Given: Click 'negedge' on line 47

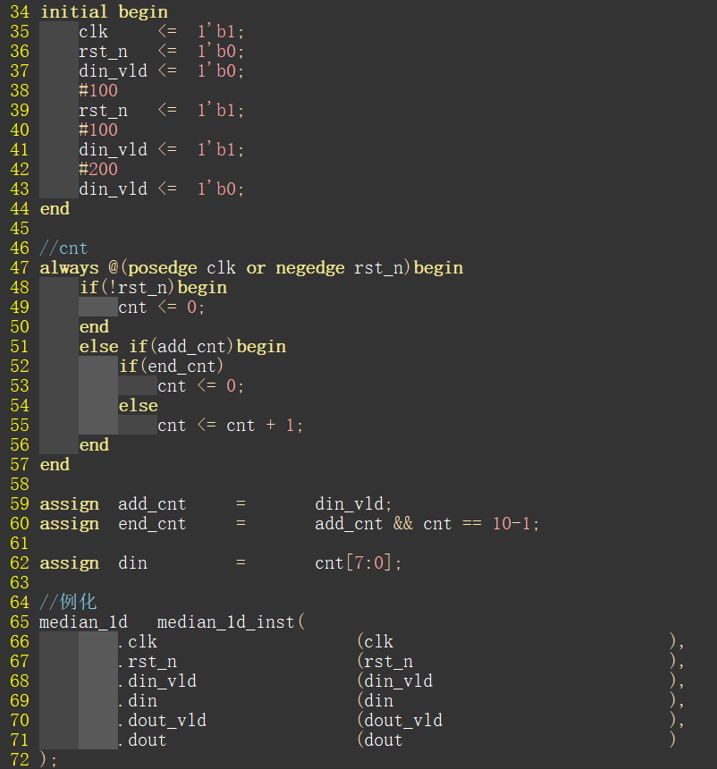Looking at the screenshot, I should tap(310, 268).
